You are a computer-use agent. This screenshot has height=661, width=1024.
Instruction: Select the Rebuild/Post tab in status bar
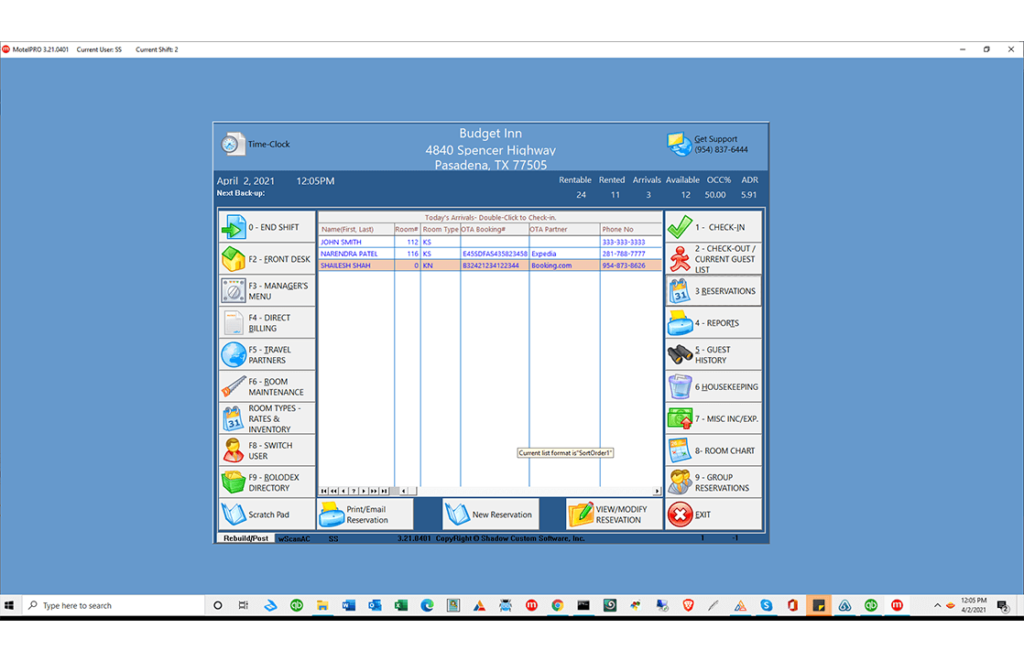245,539
